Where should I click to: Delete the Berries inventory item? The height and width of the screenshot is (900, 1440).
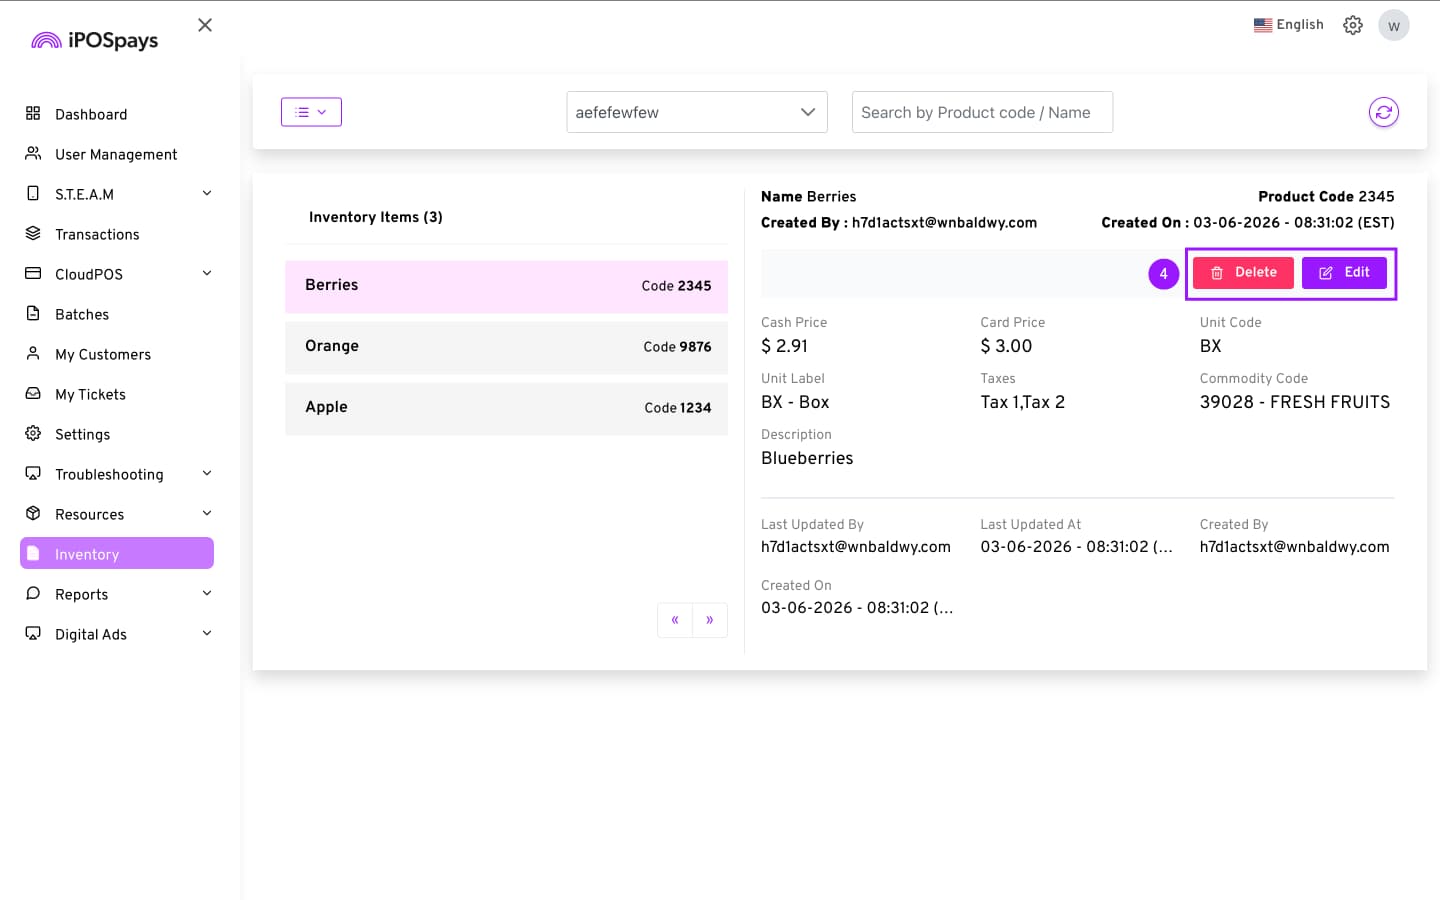point(1243,272)
